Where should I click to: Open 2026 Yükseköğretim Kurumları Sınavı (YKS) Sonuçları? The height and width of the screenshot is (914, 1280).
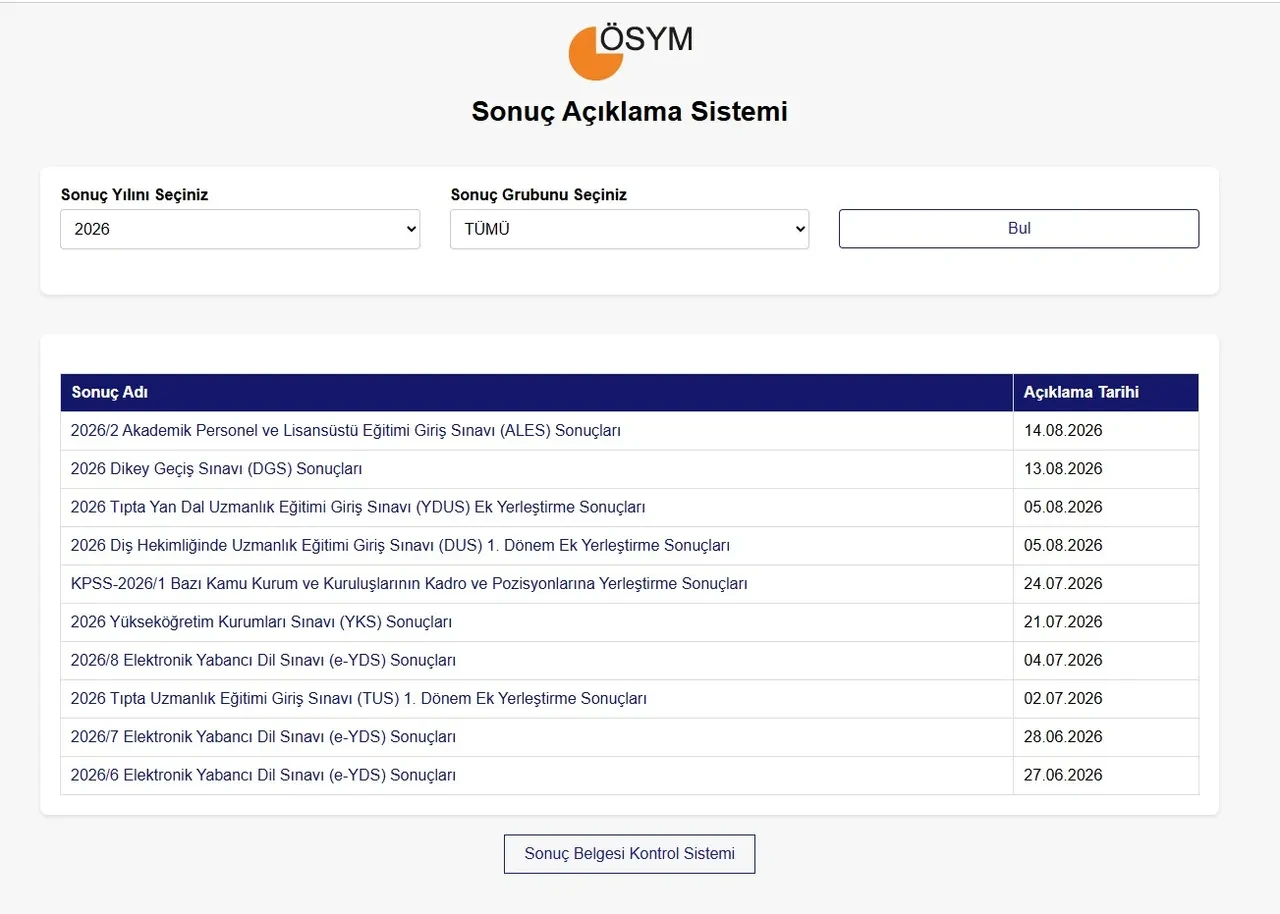261,622
